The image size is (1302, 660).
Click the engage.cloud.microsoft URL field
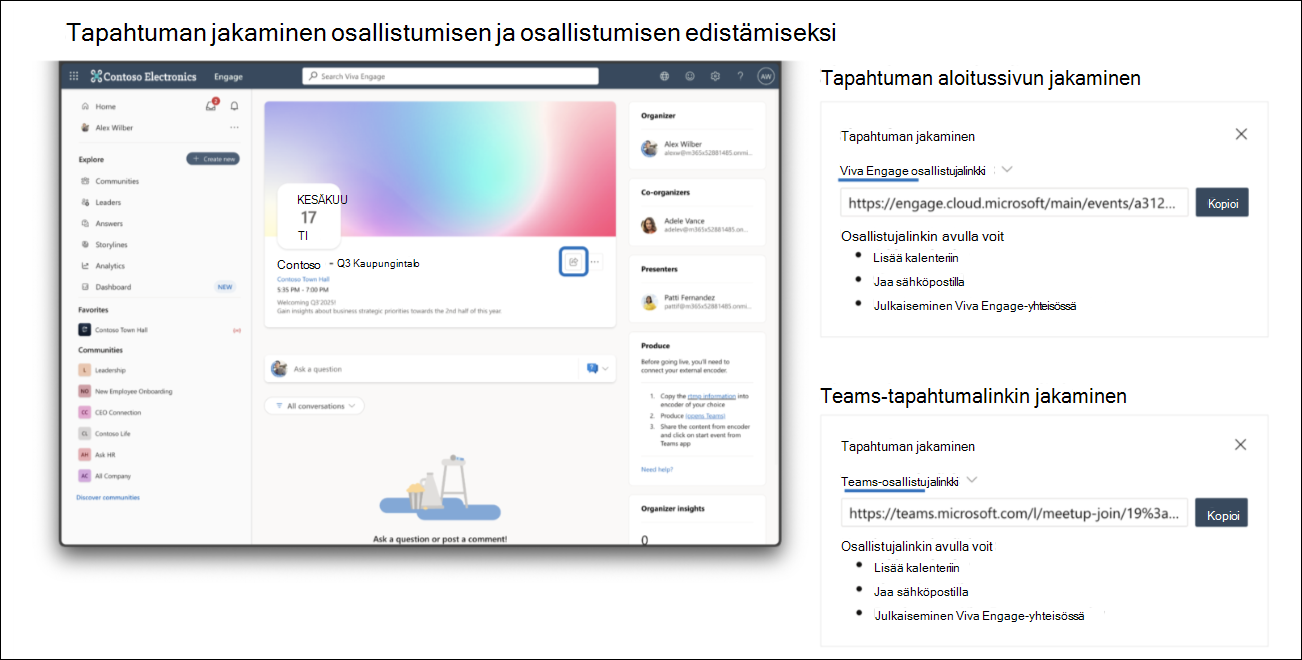1015,203
